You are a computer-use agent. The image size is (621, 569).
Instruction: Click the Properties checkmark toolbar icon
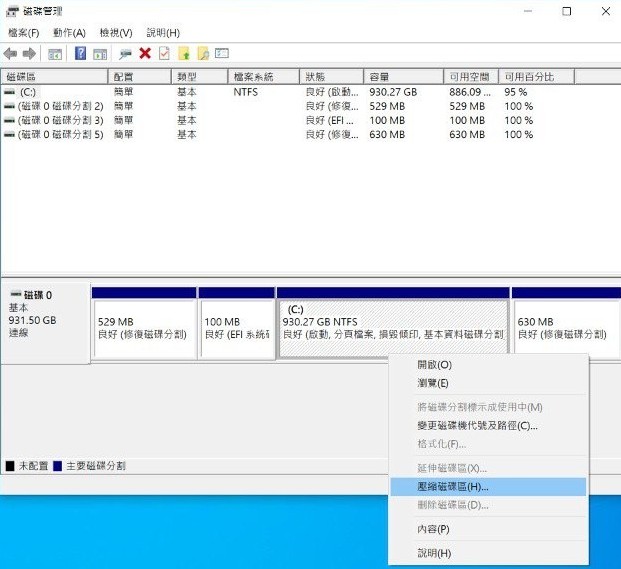coord(164,53)
